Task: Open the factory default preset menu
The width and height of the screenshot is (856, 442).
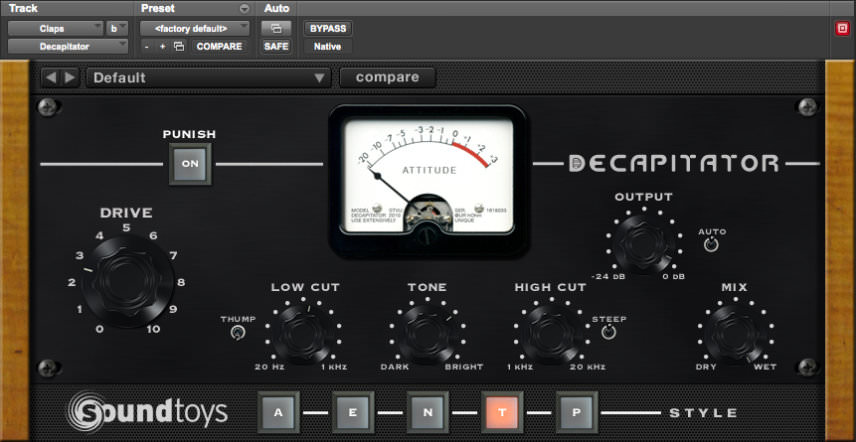Action: (195, 28)
